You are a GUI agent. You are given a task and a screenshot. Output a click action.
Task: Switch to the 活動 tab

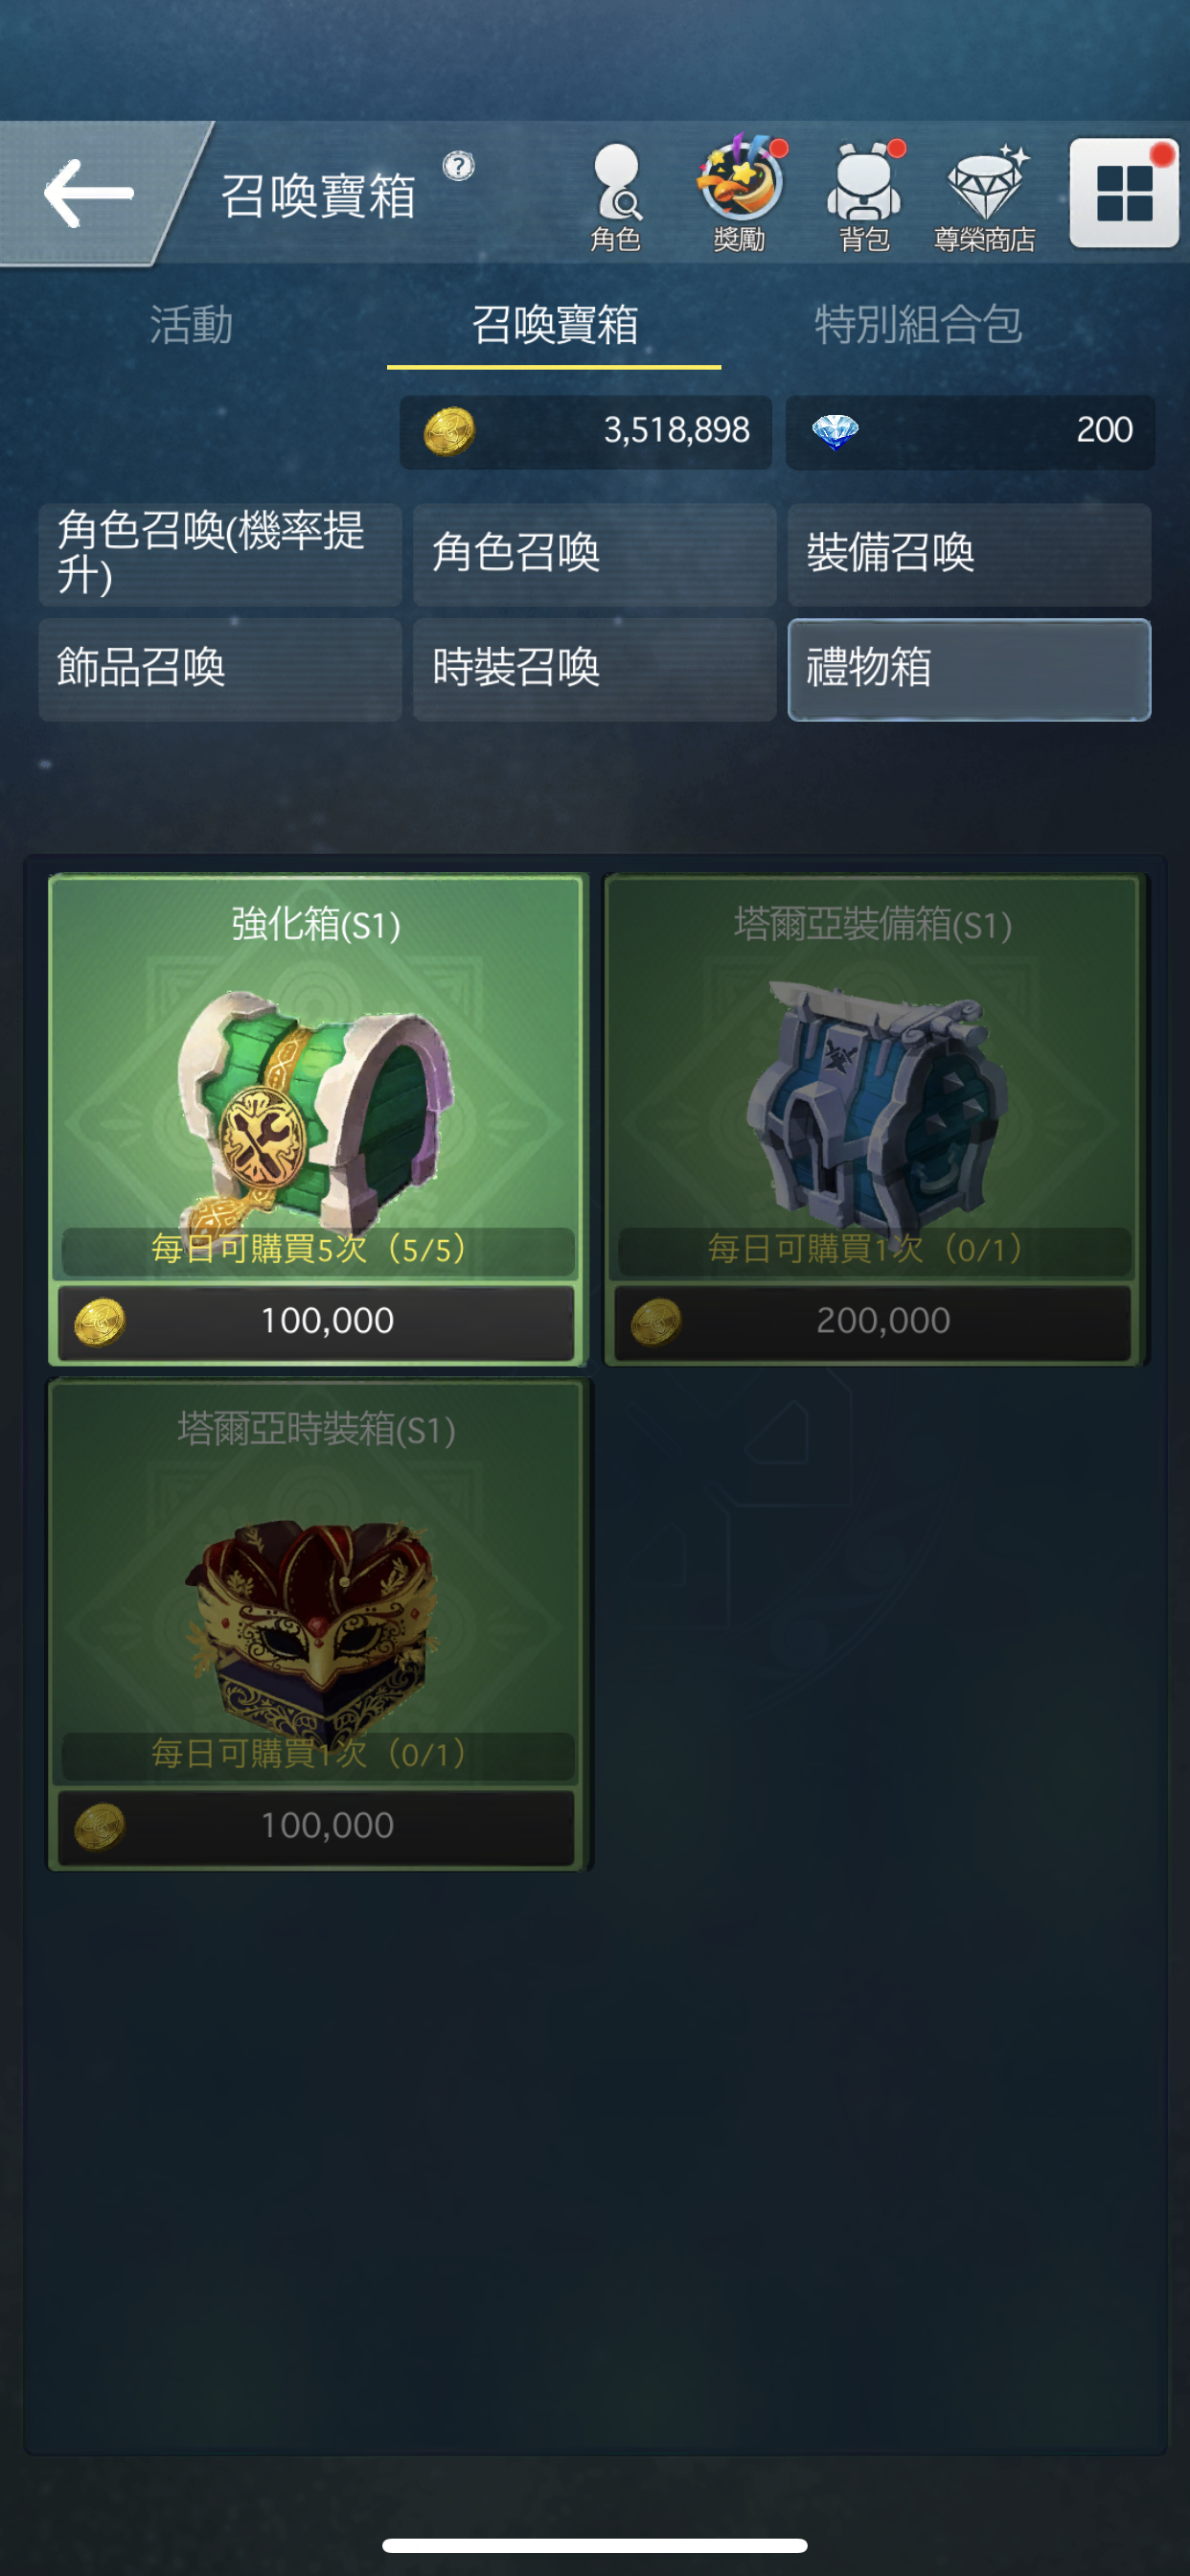tap(191, 325)
